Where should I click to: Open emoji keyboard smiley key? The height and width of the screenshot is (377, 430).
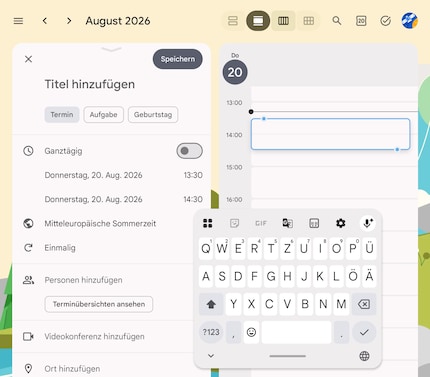251,332
